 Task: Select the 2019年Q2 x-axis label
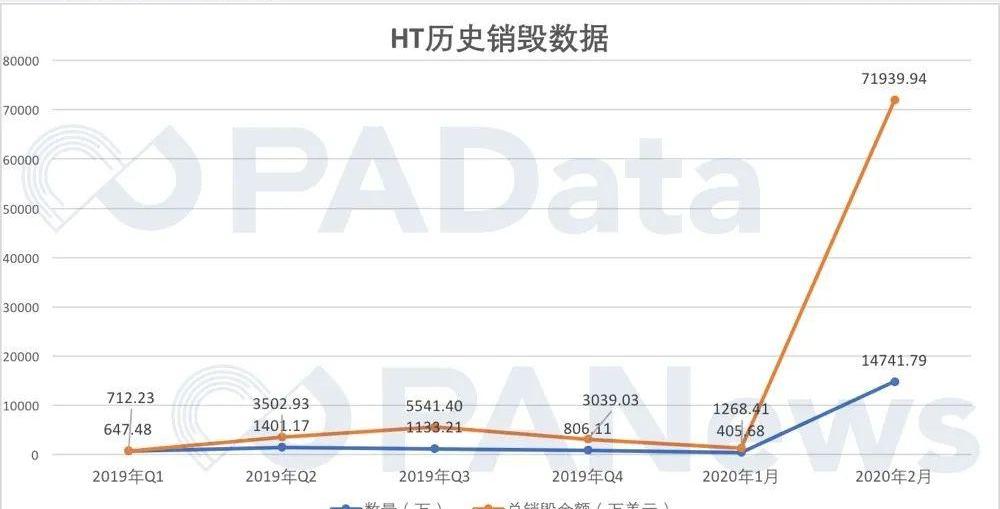point(281,478)
